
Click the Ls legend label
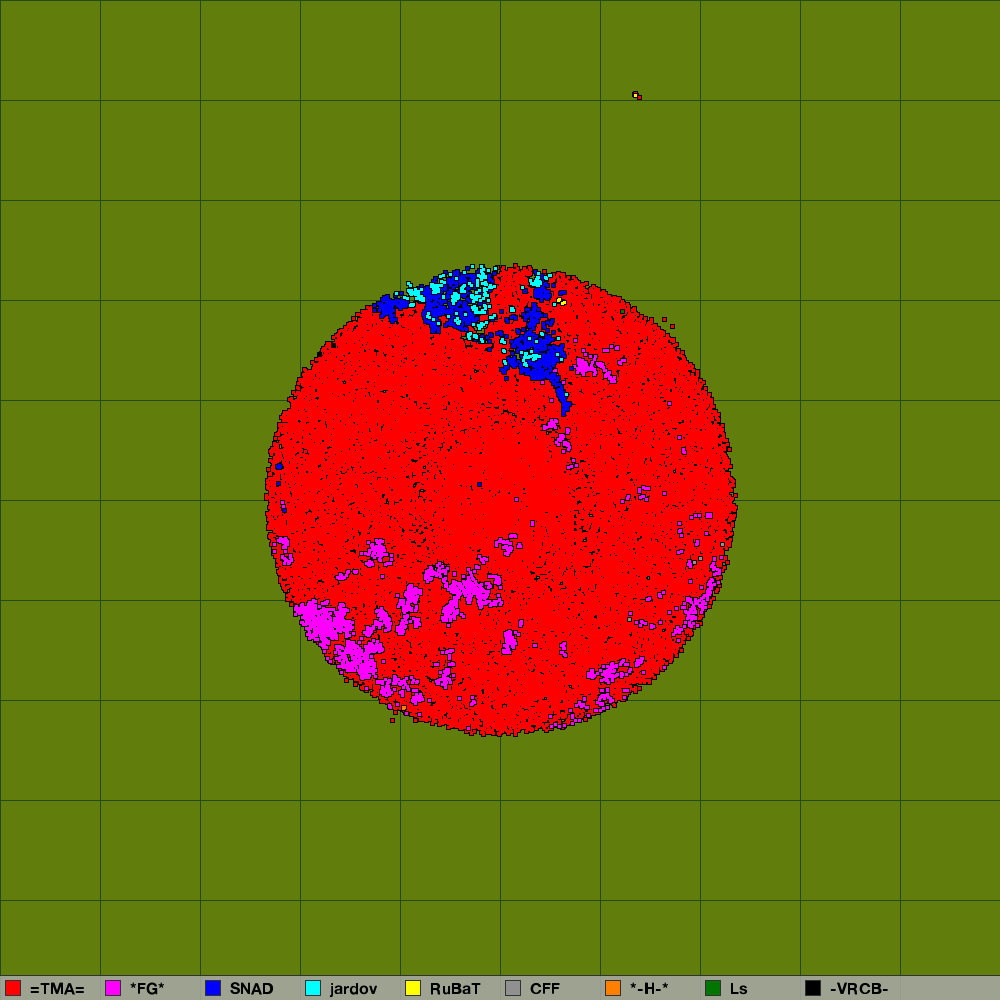point(739,989)
